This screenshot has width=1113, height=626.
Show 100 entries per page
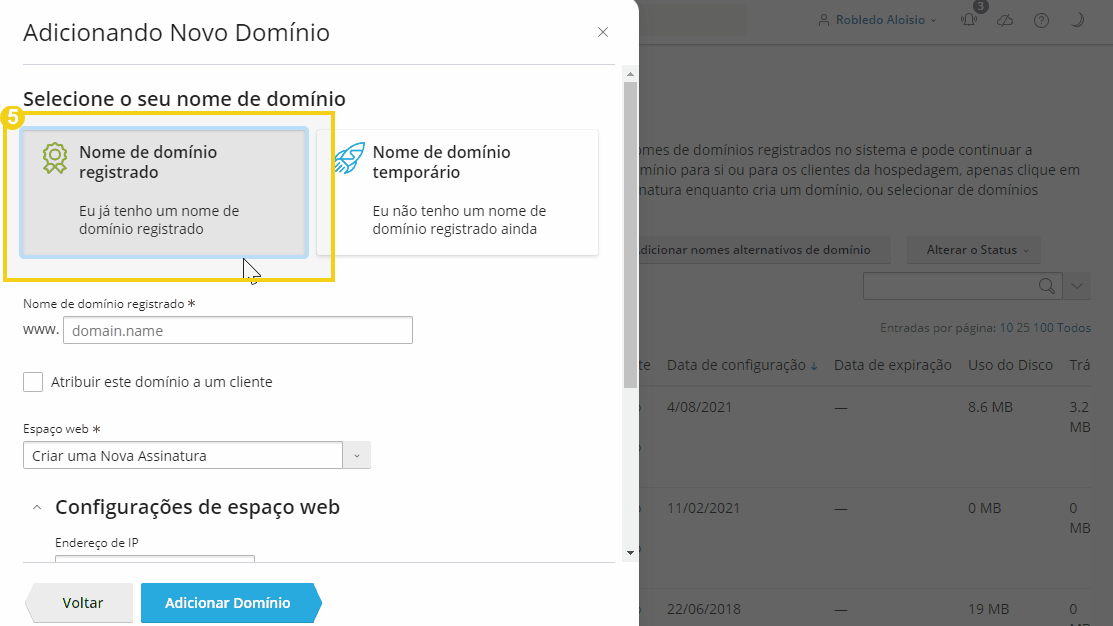click(1043, 328)
